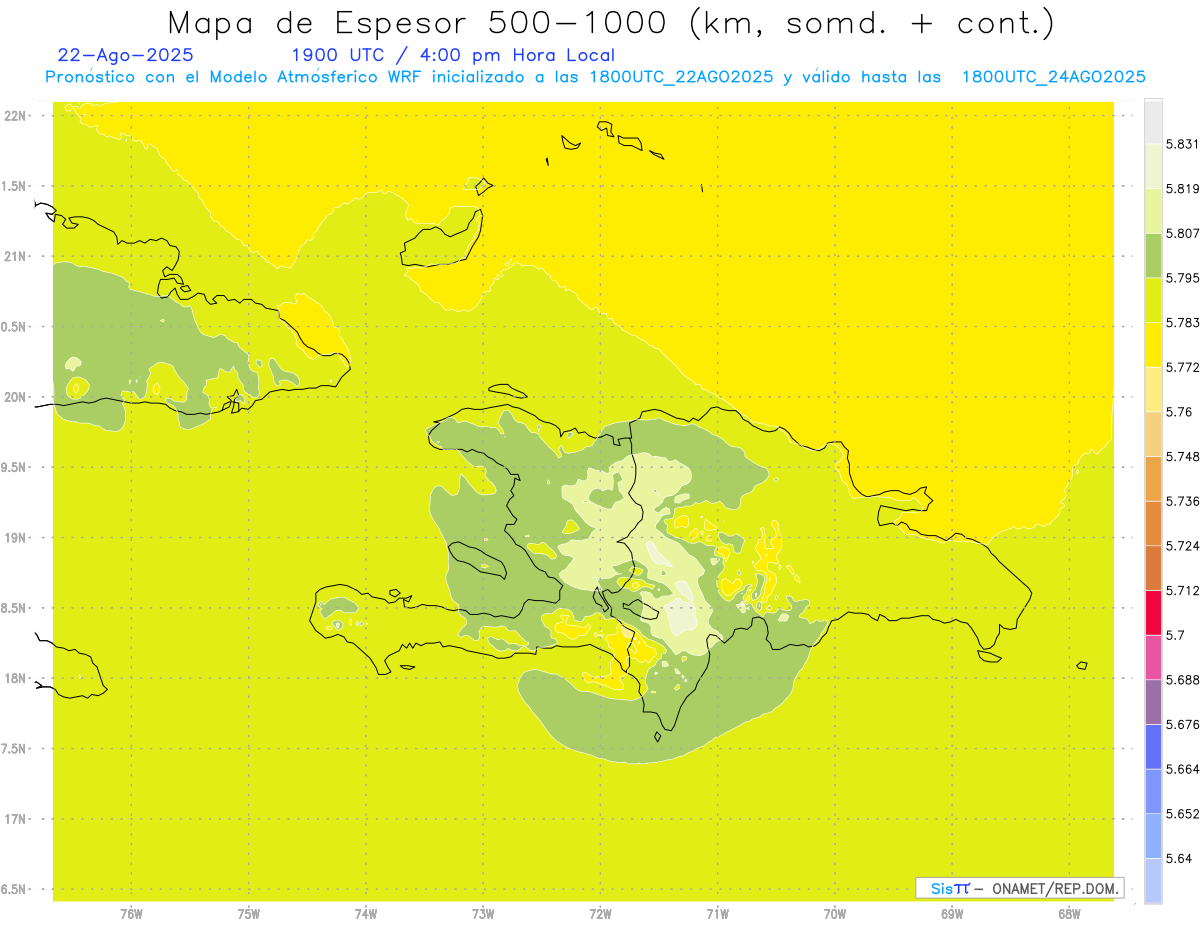Click the color bar value 5.831
1200x927 pixels.
1181,144
